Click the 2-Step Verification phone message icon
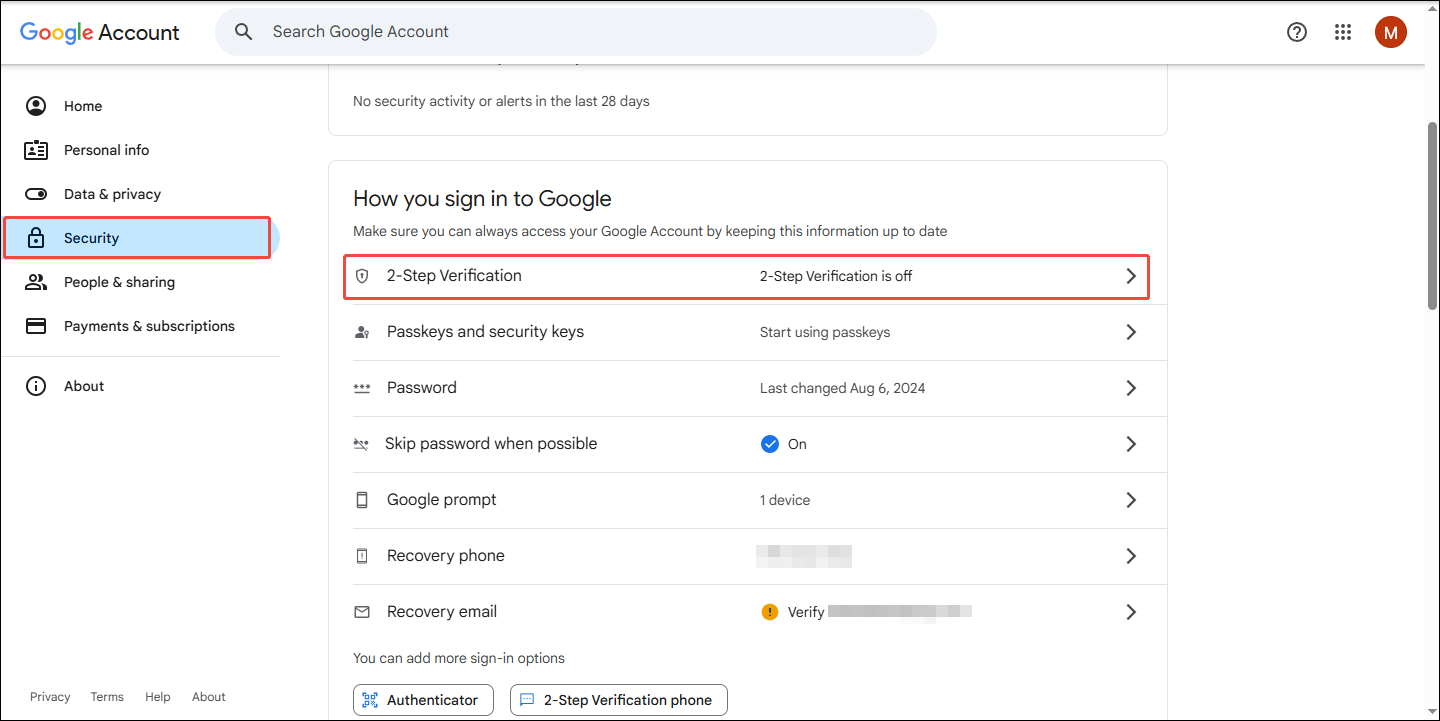Viewport: 1440px width, 721px height. pos(527,700)
